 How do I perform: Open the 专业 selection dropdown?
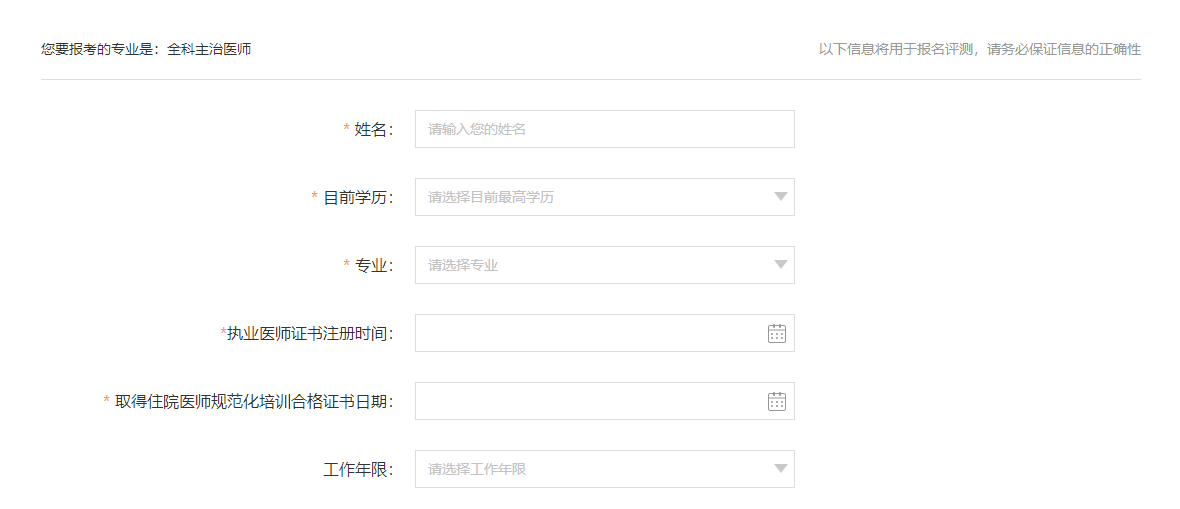click(x=590, y=265)
